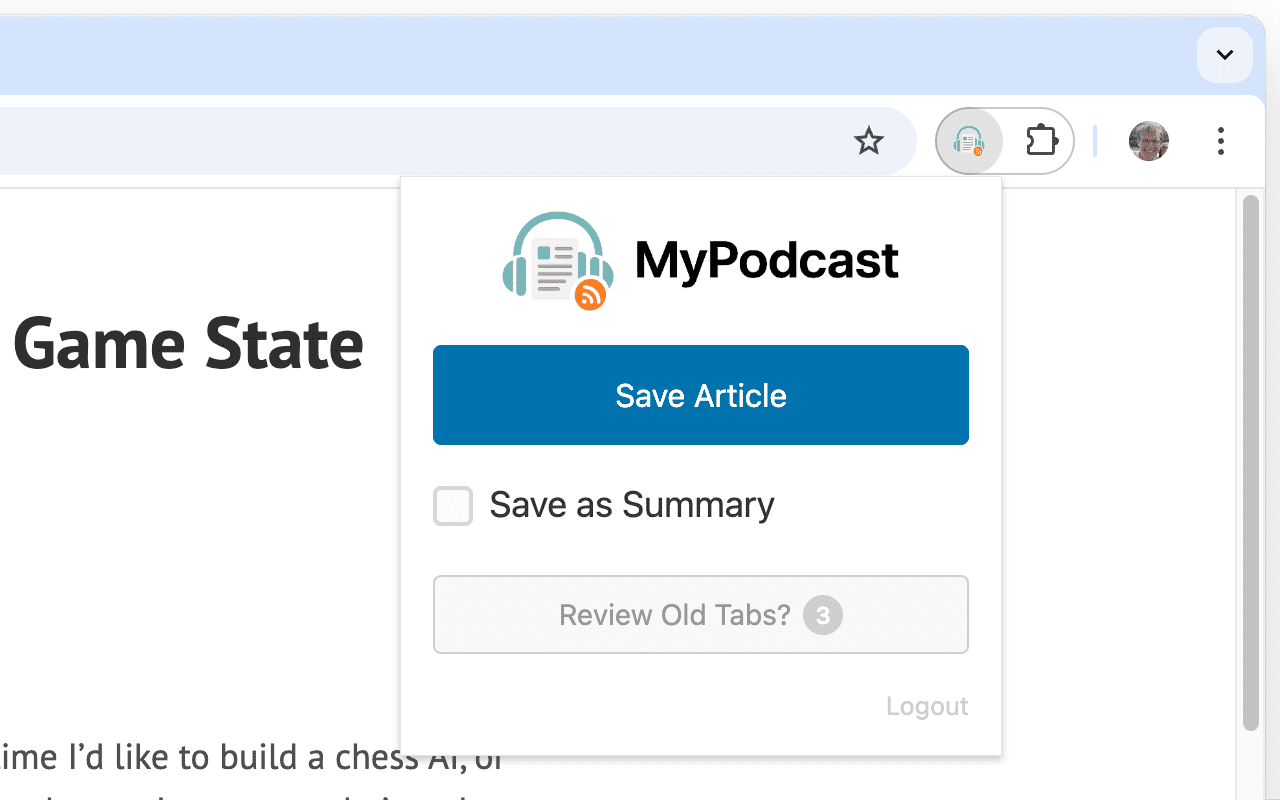Click the scrollbar track below the thumb
Screen dimensions: 1280x800
click(x=1250, y=765)
